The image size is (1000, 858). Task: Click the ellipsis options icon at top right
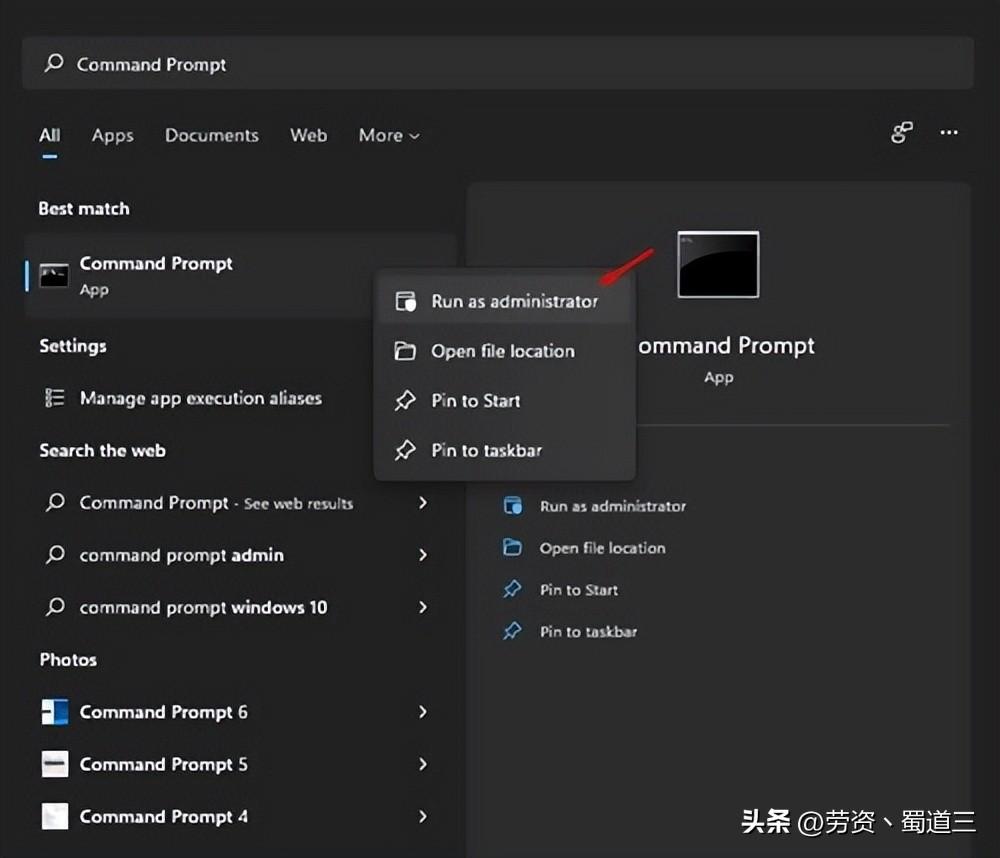click(950, 134)
